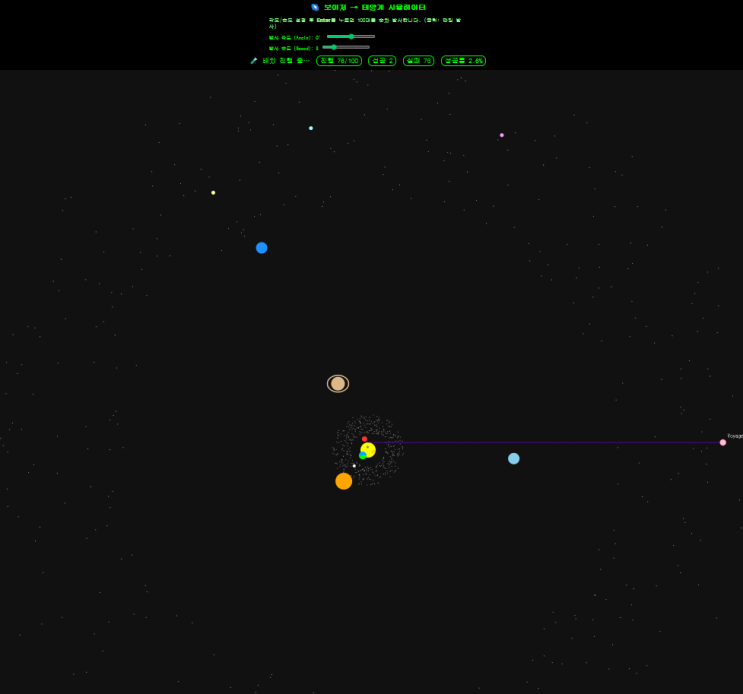
Task: Adjust the launch angle (Angle) slider
Action: (351, 36)
